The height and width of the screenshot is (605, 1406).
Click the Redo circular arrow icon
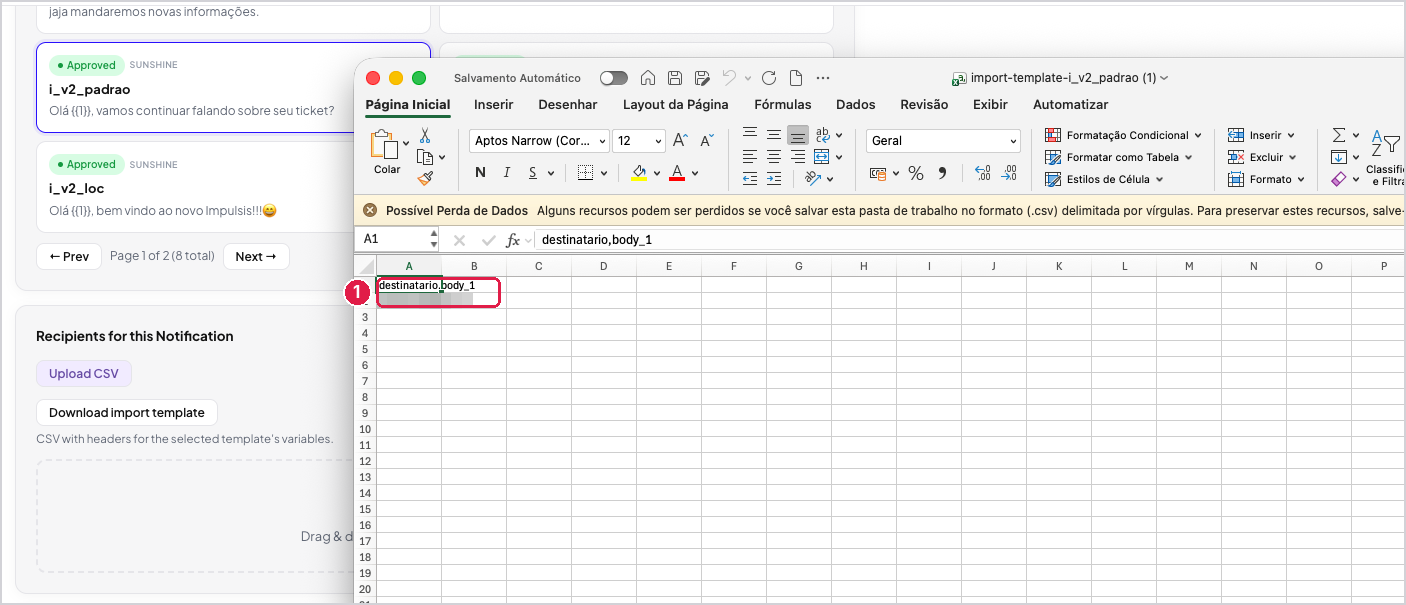769,78
